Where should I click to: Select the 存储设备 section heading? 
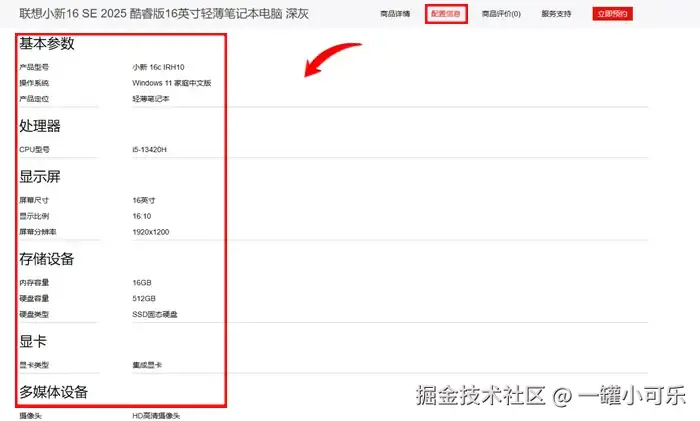pos(47,259)
